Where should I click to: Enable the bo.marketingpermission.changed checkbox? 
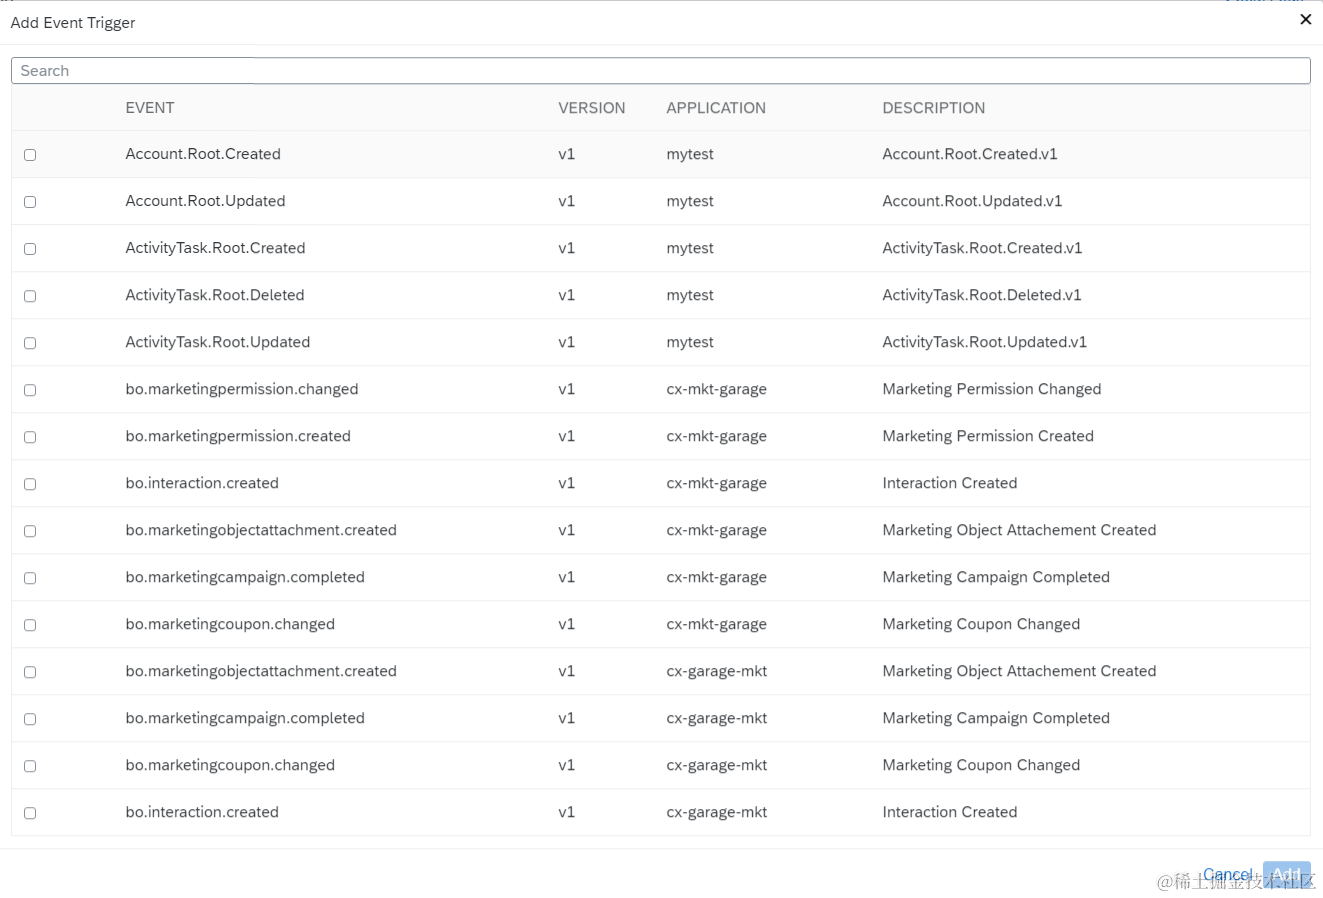(30, 390)
